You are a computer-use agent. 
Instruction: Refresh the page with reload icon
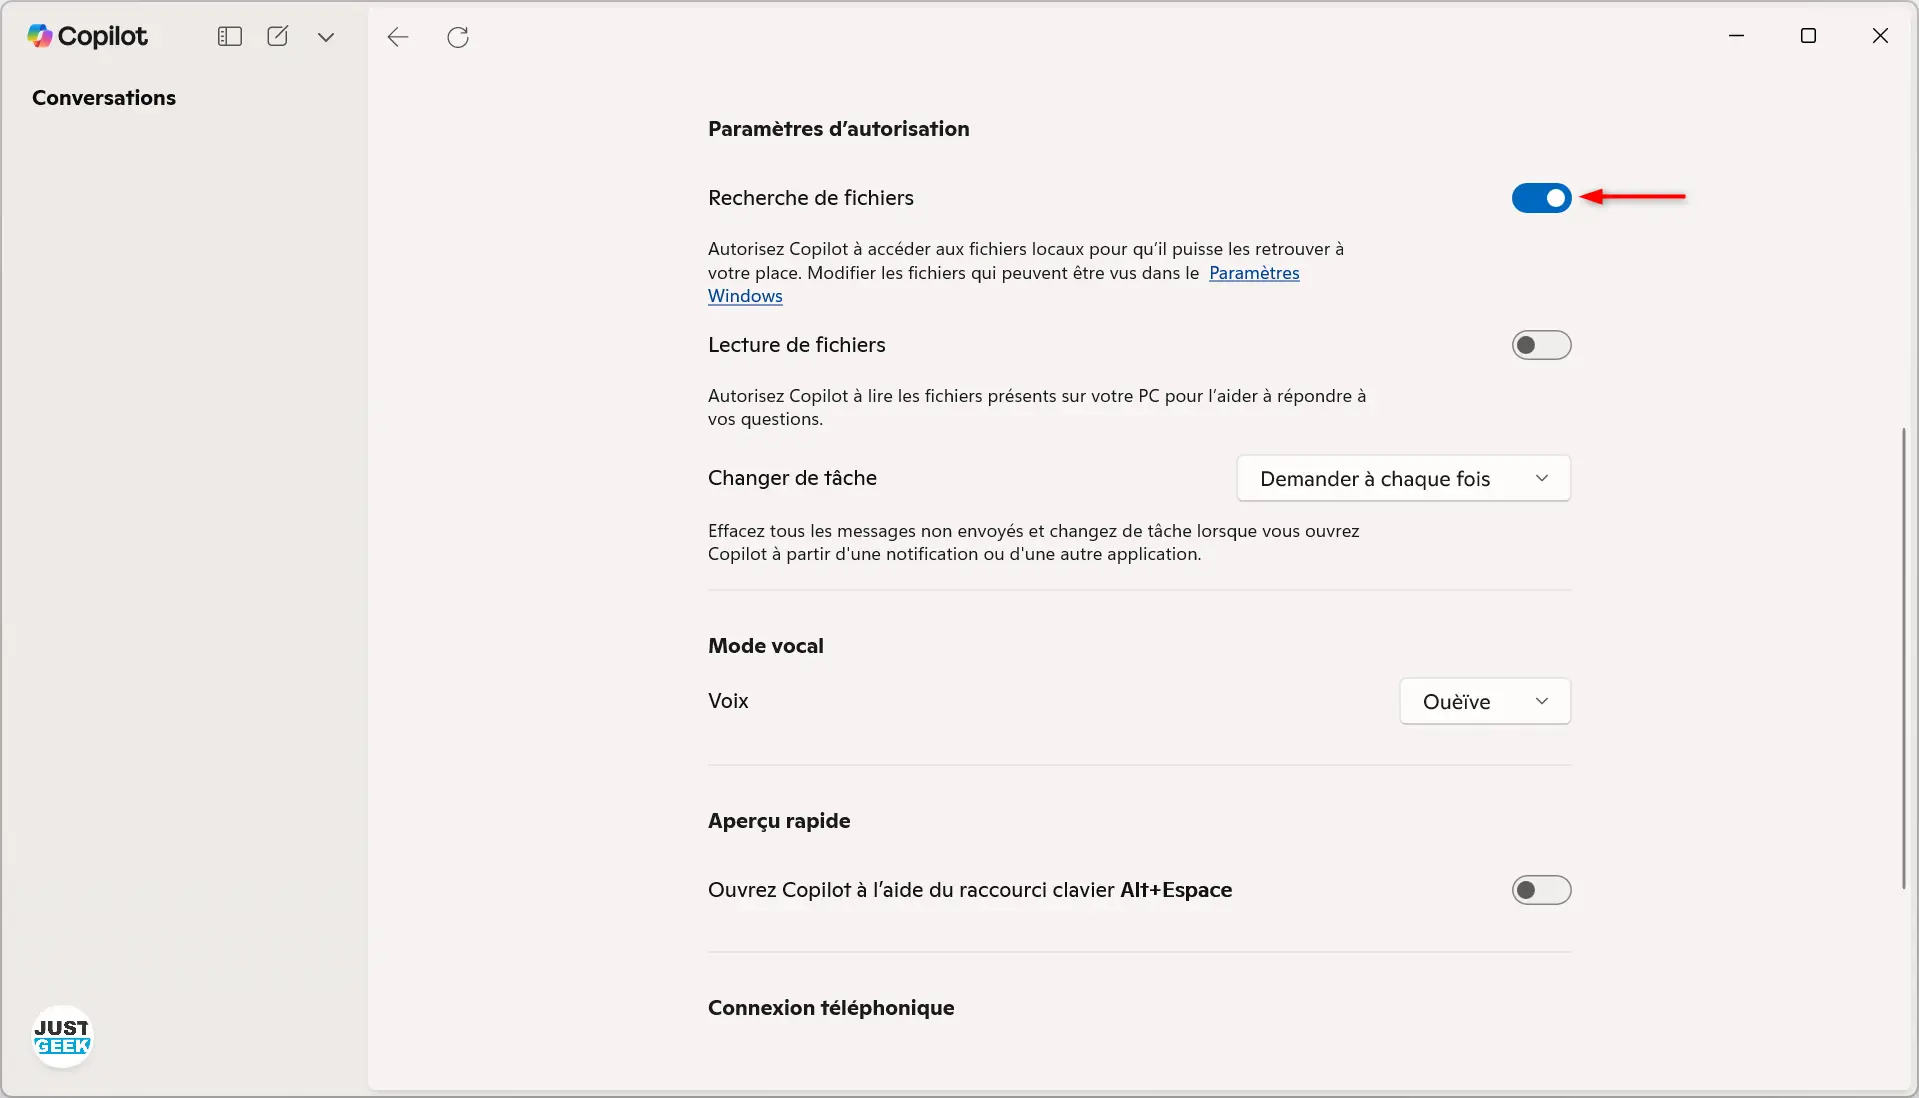(458, 37)
